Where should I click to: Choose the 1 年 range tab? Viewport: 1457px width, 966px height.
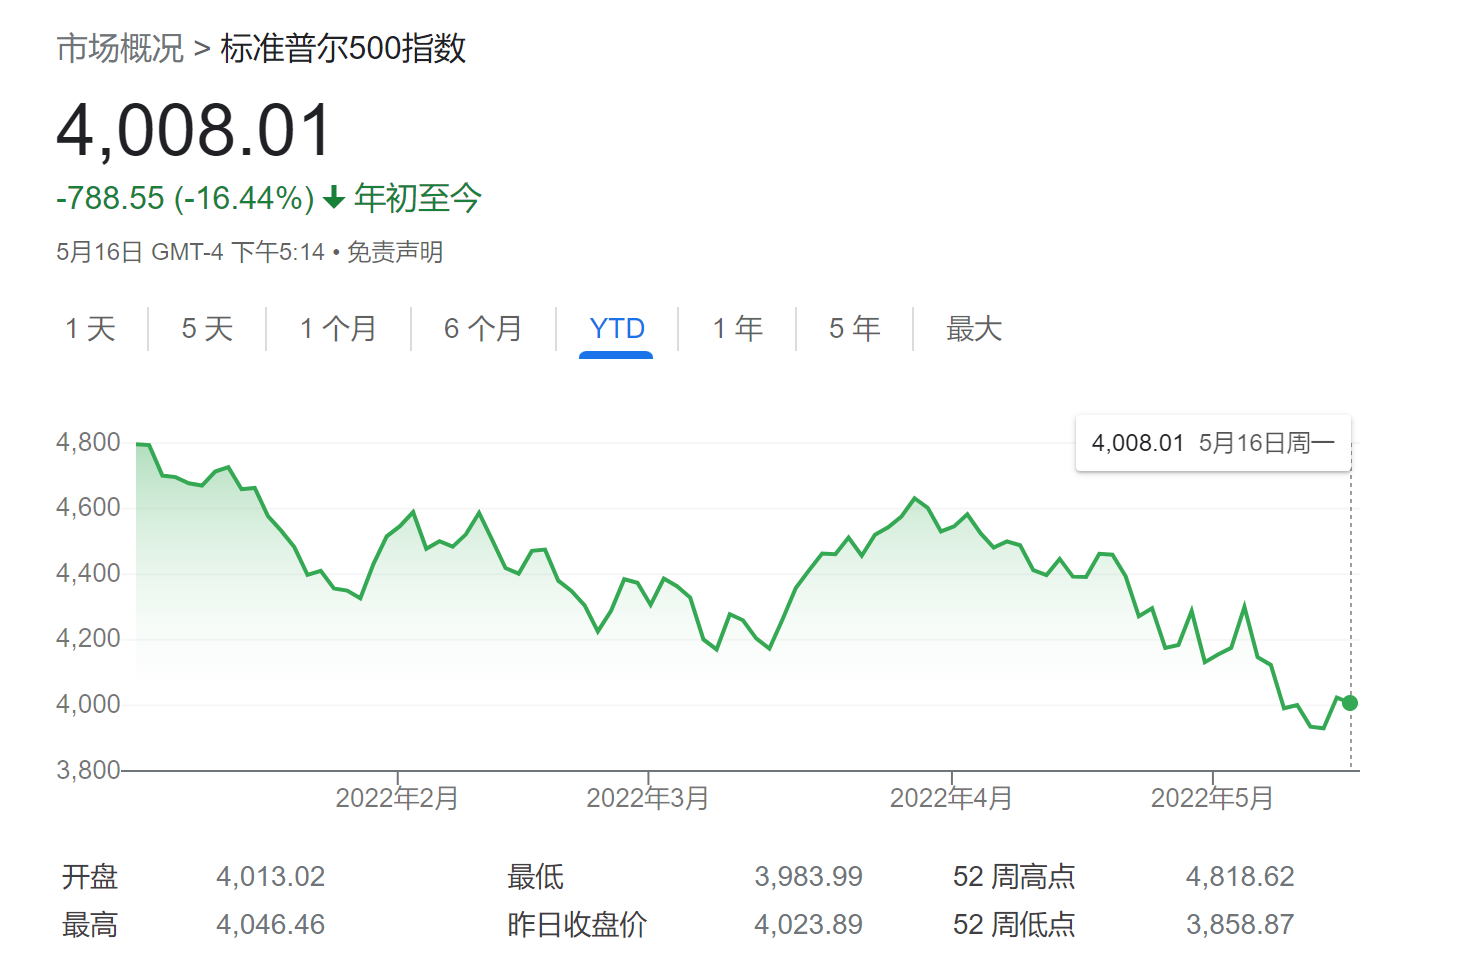(737, 328)
